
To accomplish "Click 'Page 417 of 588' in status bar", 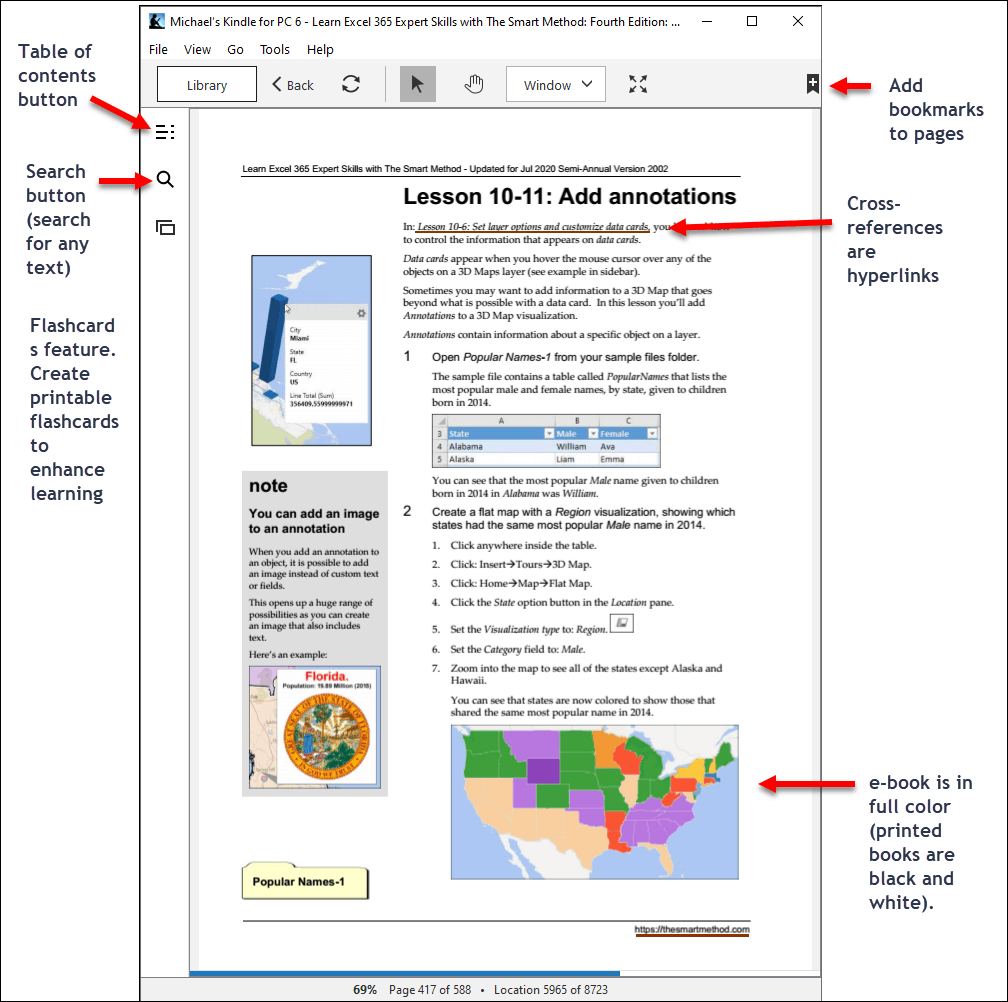I will 430,990.
